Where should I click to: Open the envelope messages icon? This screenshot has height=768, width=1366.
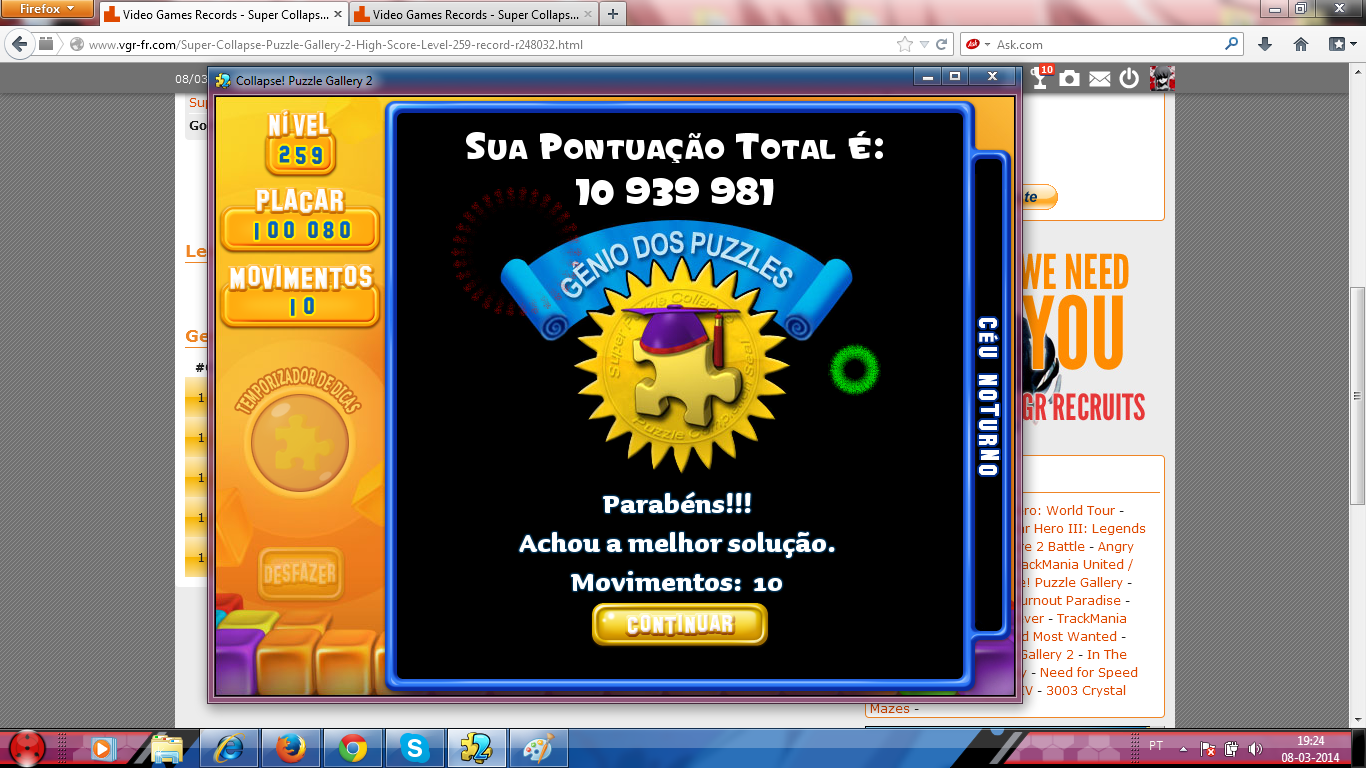(x=1100, y=79)
